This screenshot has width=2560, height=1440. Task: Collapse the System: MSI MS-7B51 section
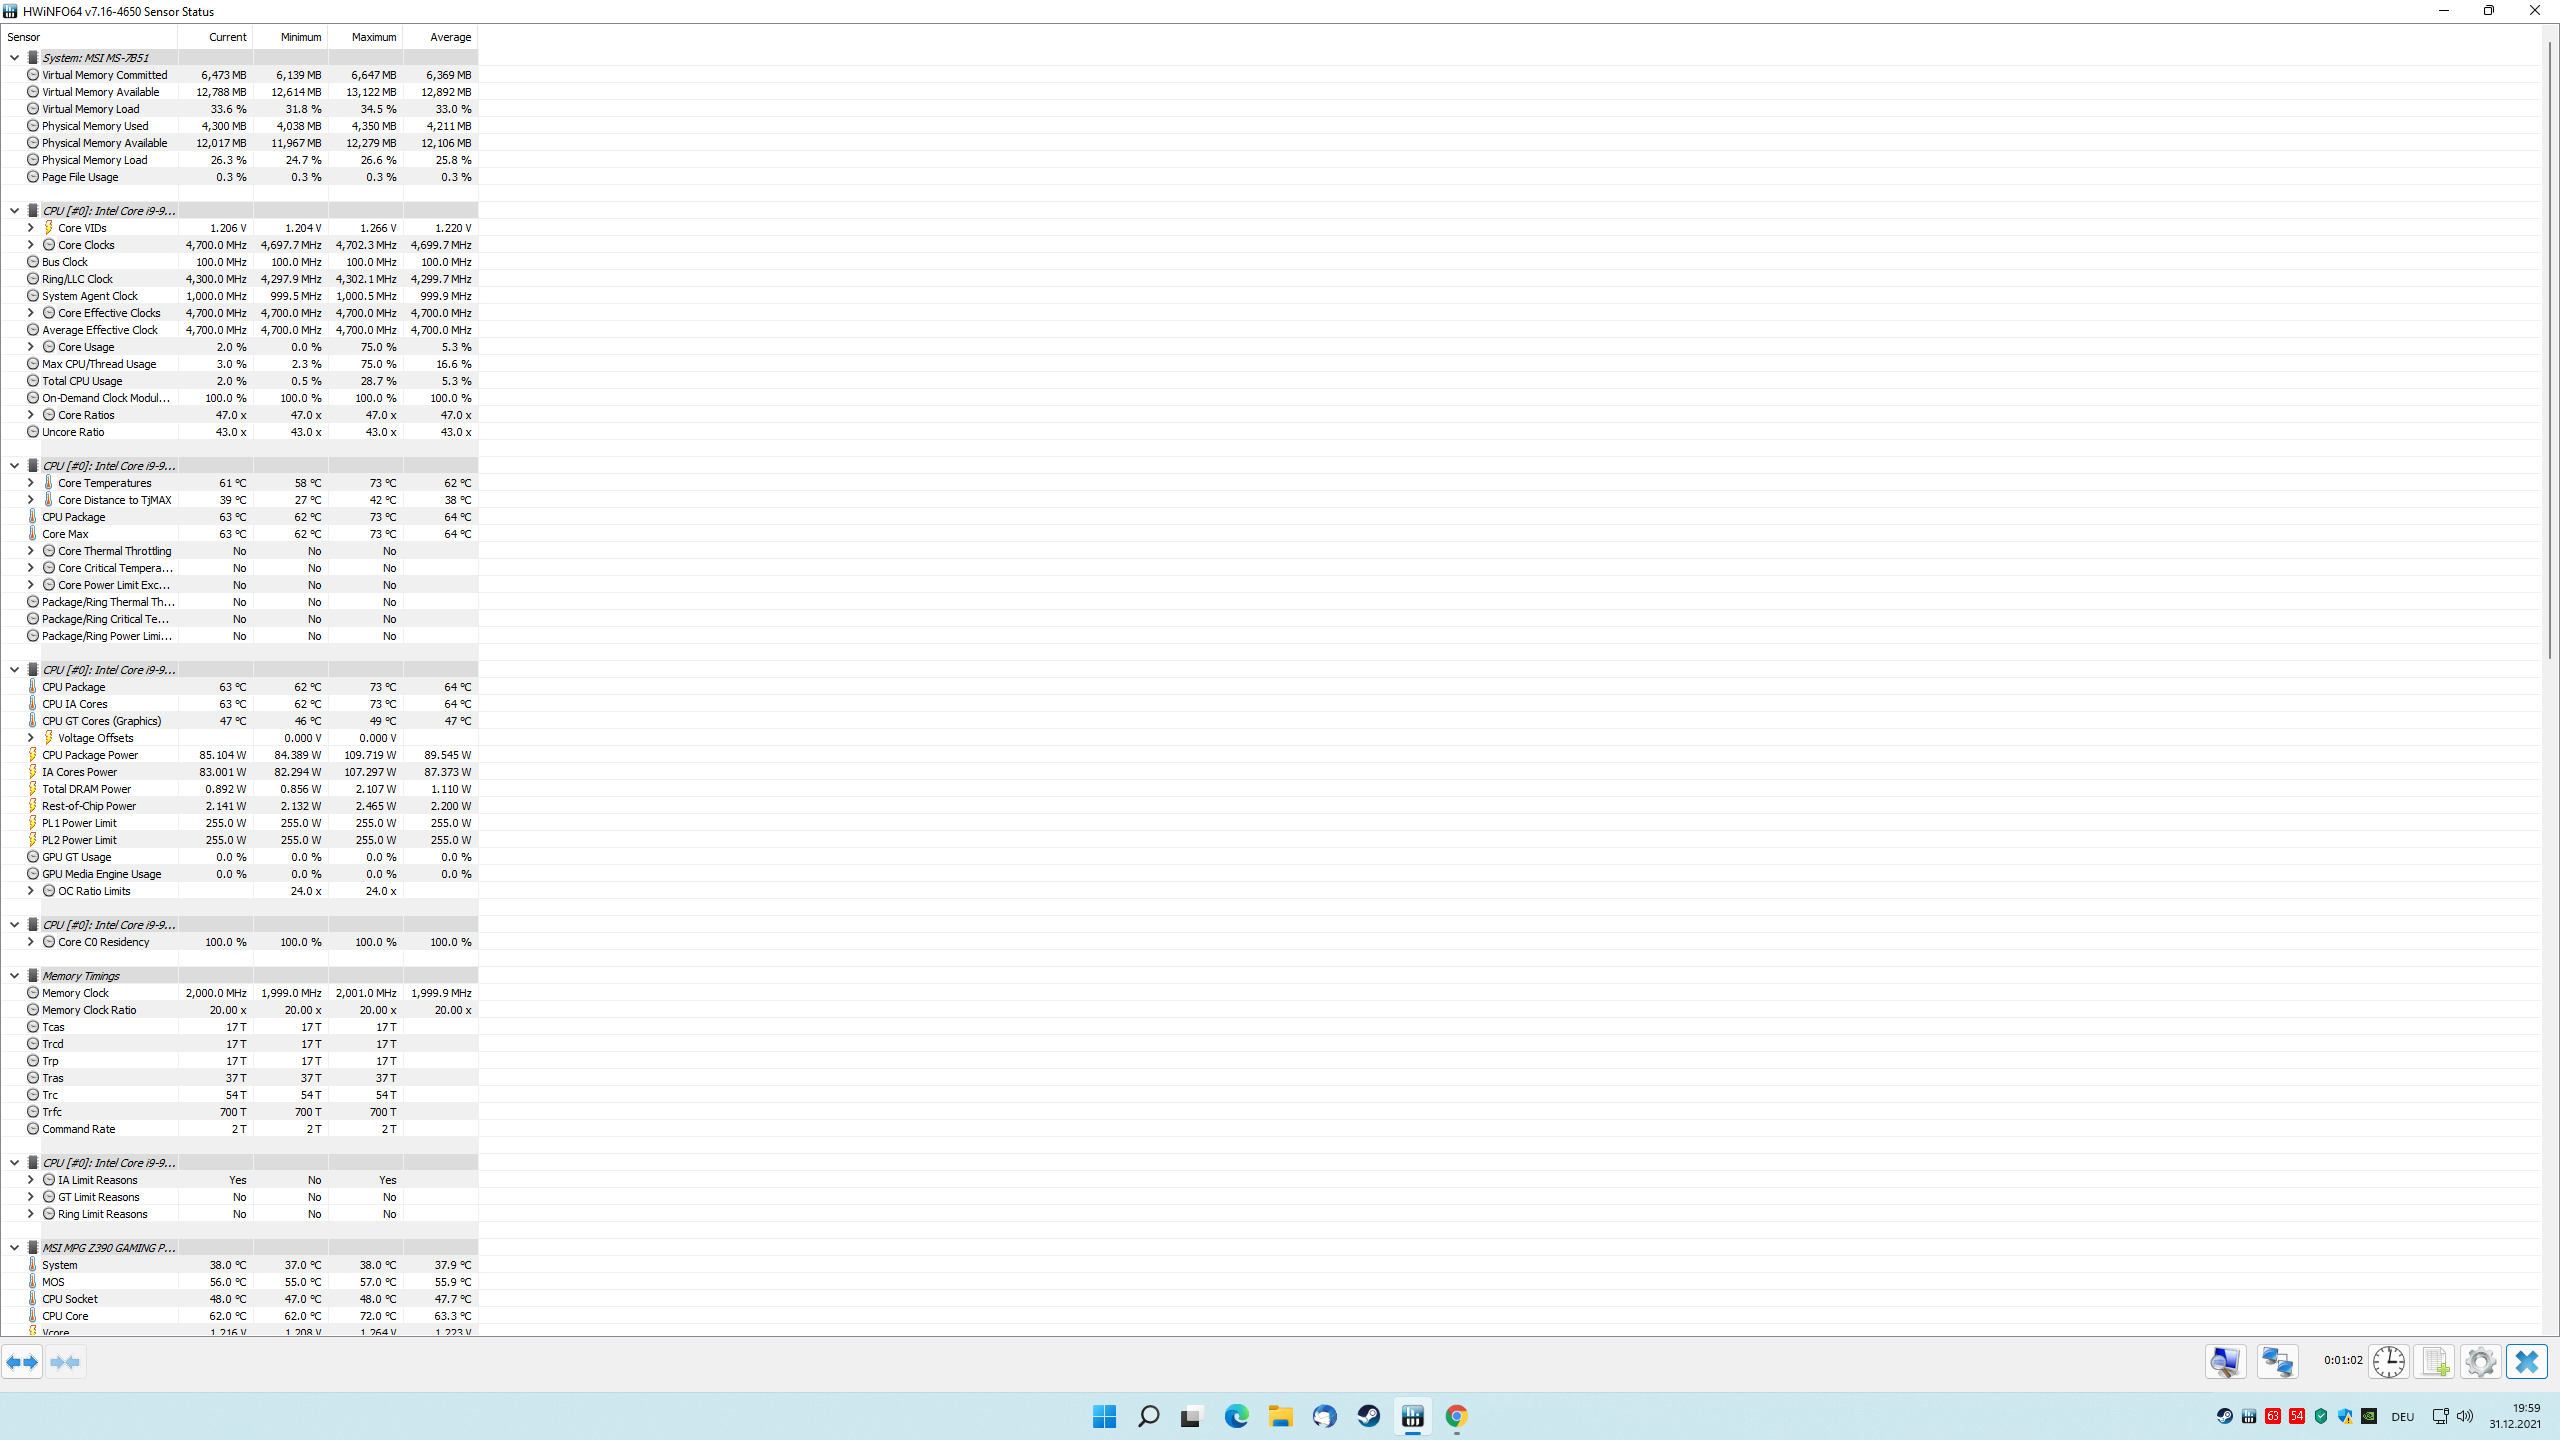click(x=14, y=57)
